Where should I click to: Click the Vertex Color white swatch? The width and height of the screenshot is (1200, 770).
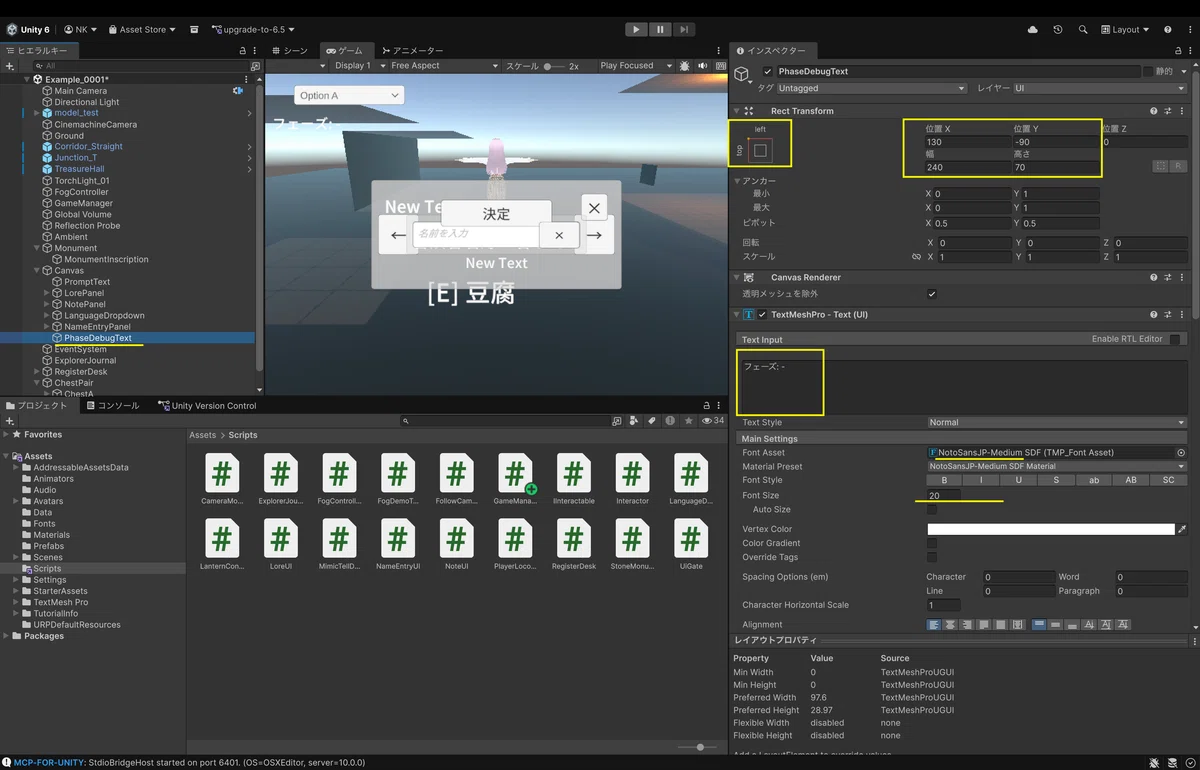pyautogui.click(x=1050, y=529)
